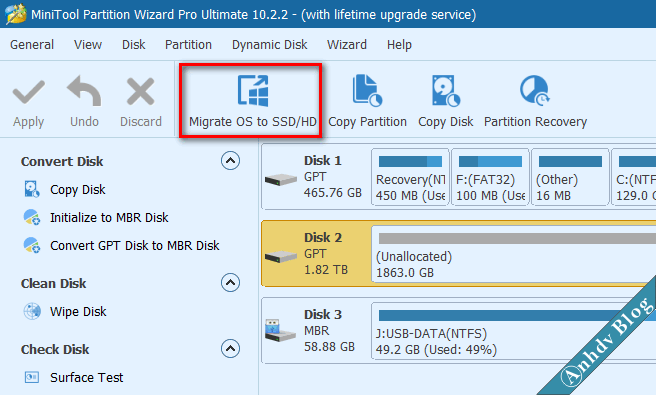Click the Apply checkmark icon
Viewport: 656px width, 395px height.
[28, 92]
